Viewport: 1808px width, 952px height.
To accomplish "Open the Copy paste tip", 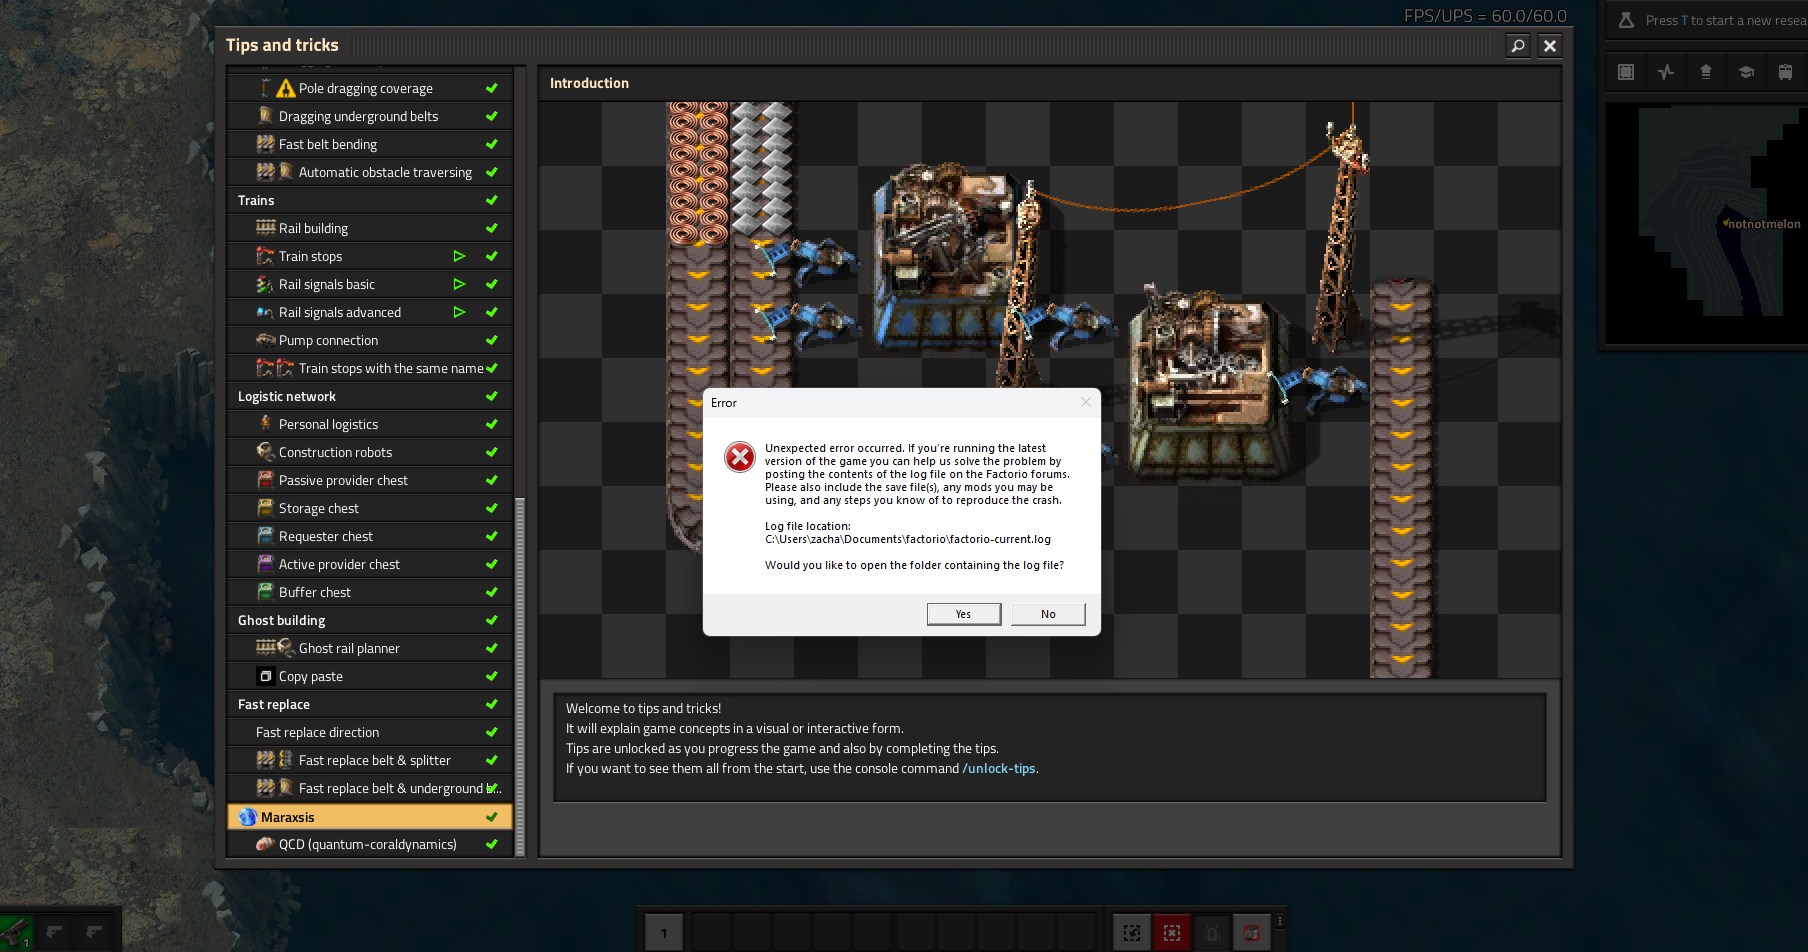I will pyautogui.click(x=370, y=676).
